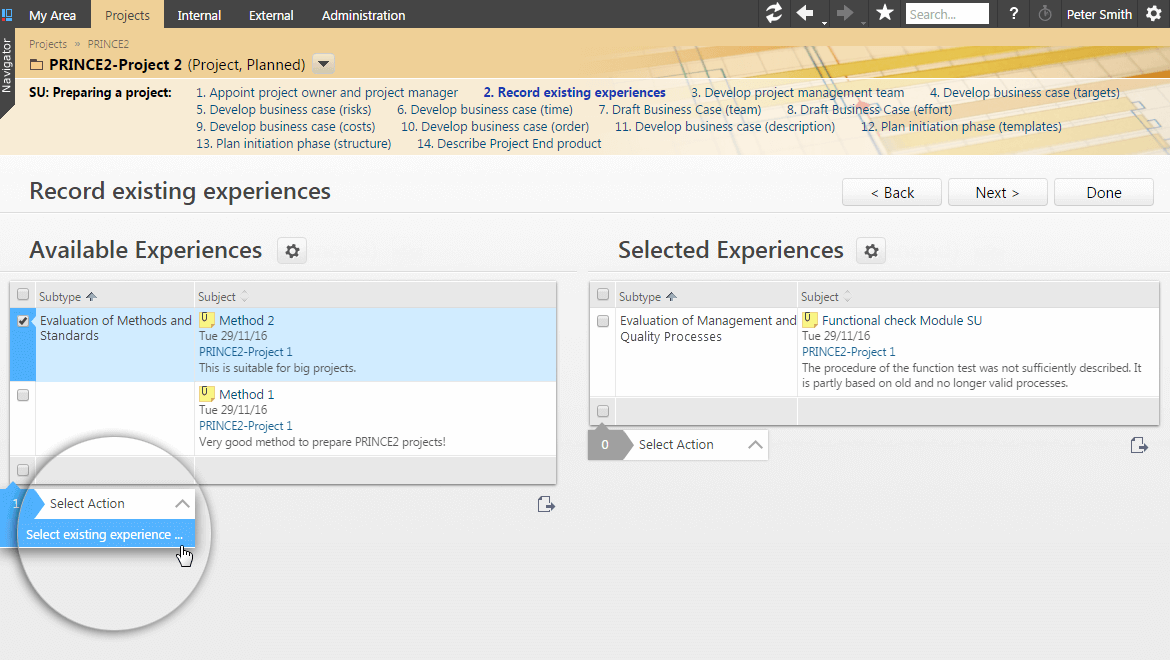
Task: Go to step 12 Plan initiation phase (templates)
Action: pyautogui.click(x=961, y=127)
